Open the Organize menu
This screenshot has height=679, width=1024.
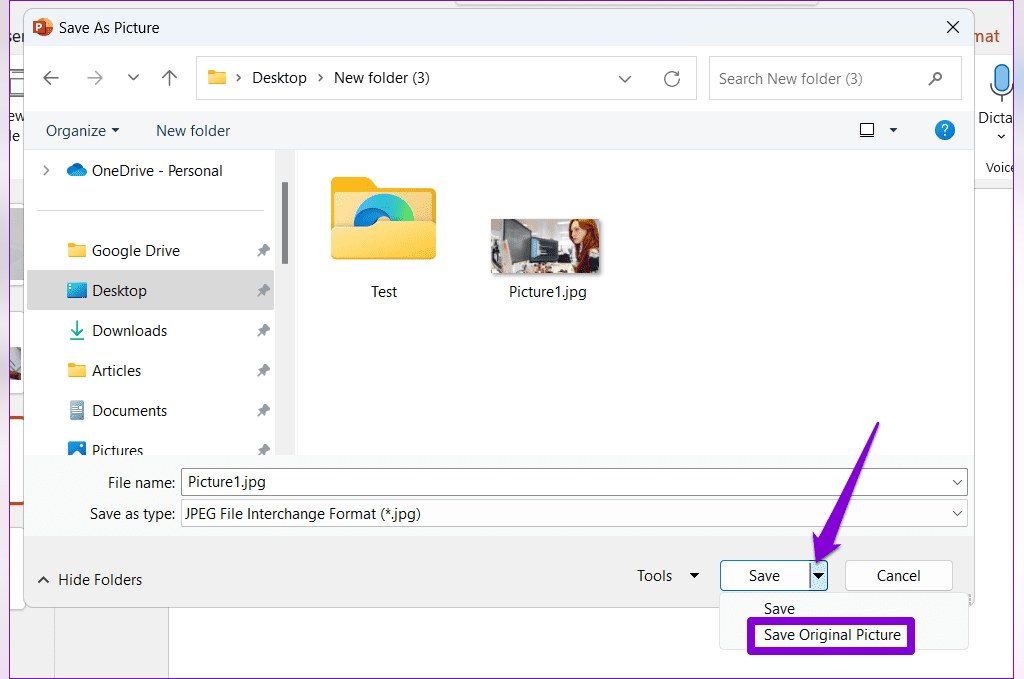point(82,131)
